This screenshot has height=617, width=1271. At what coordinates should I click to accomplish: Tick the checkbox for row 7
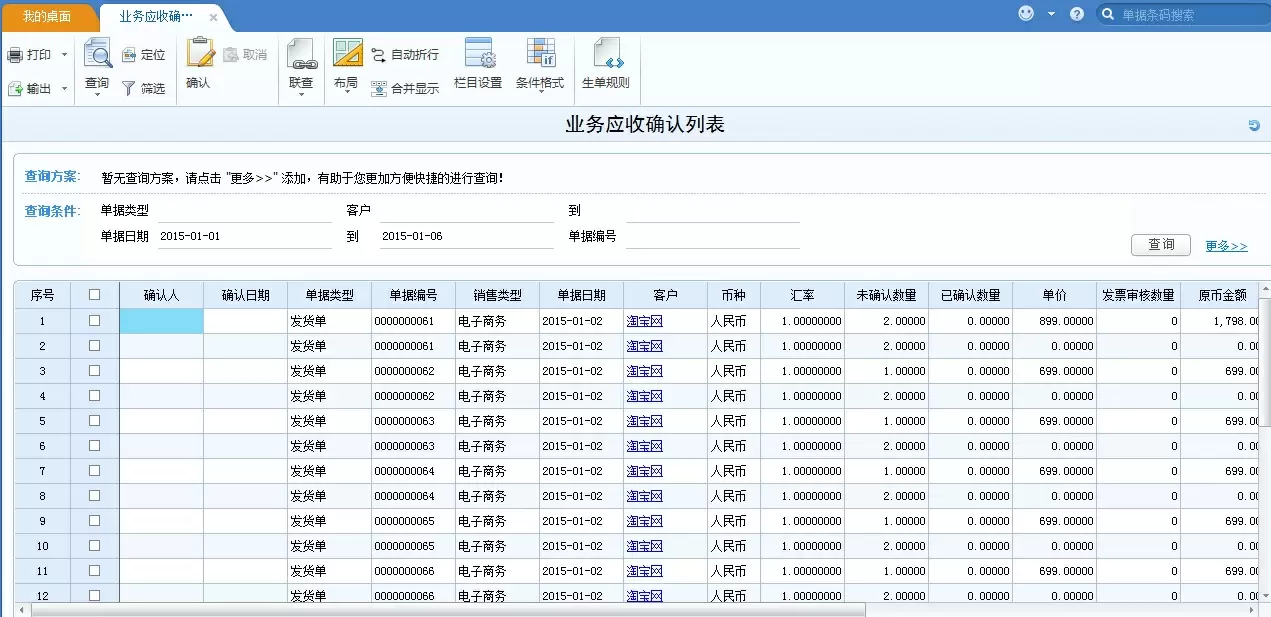click(95, 471)
